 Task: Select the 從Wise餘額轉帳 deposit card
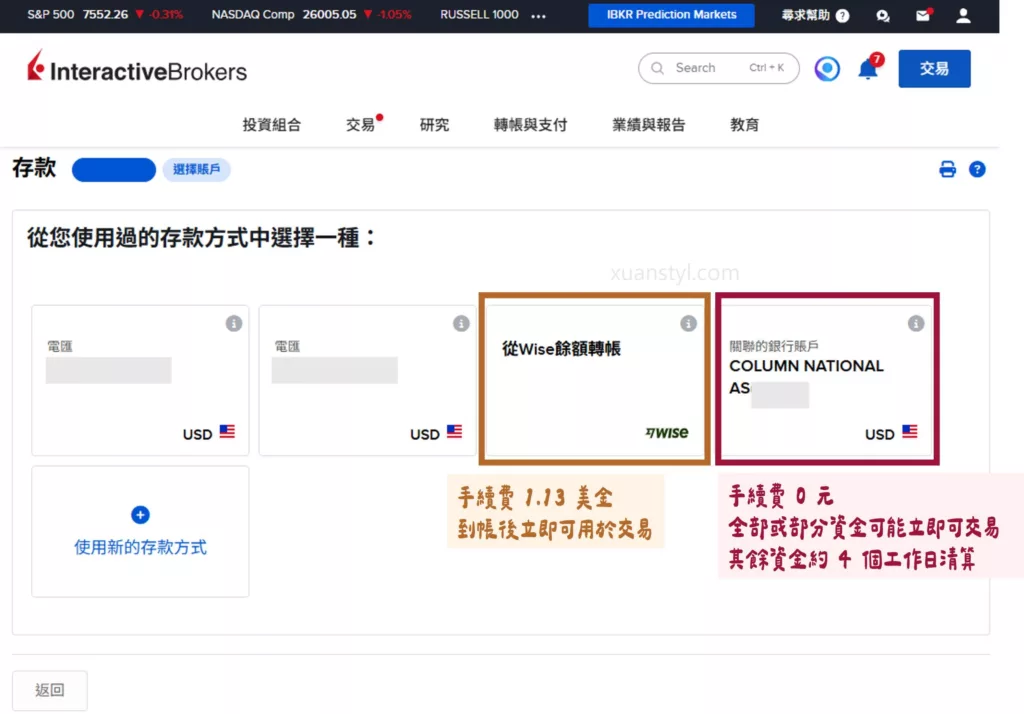pyautogui.click(x=594, y=379)
